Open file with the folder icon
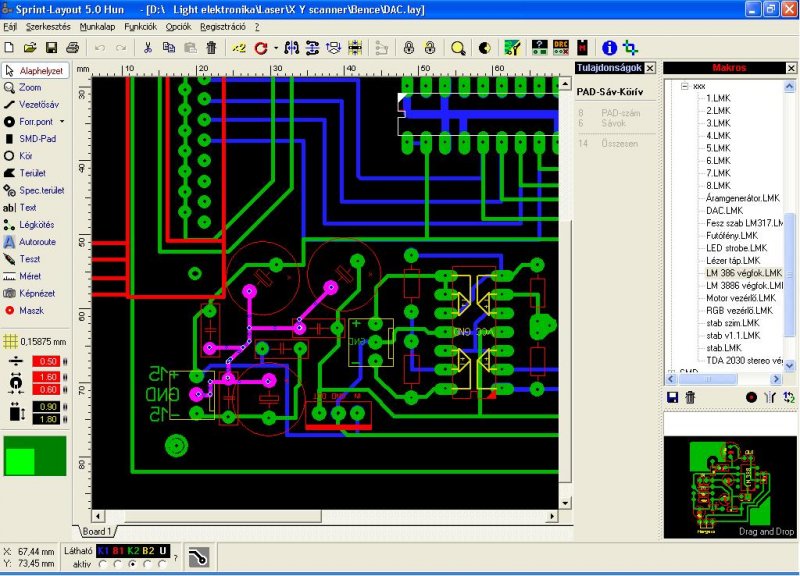 click(x=30, y=48)
